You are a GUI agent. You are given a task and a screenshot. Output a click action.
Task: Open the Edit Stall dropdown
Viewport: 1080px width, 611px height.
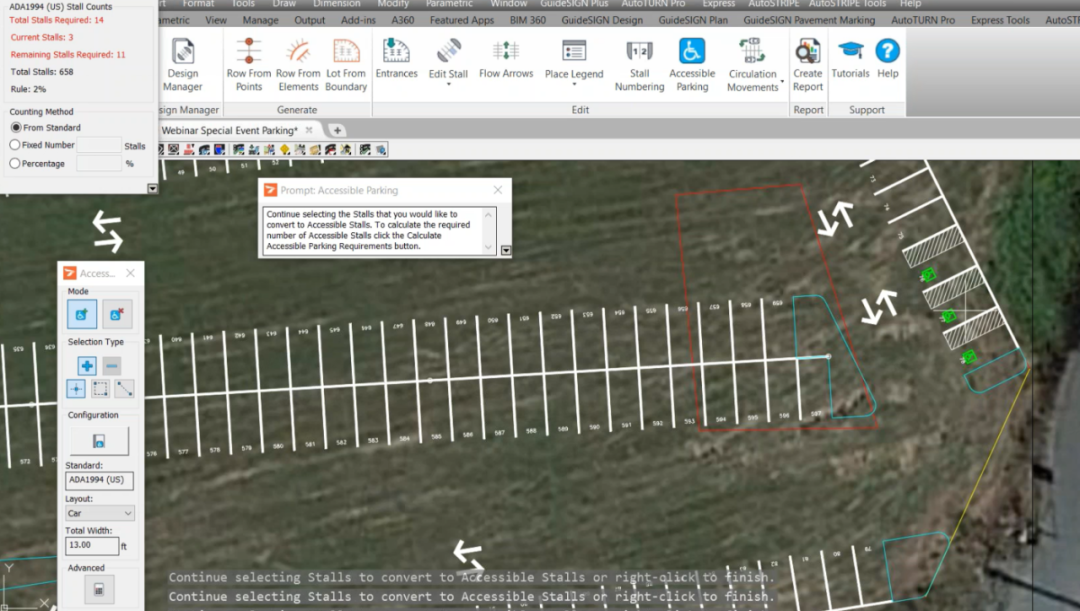[448, 84]
